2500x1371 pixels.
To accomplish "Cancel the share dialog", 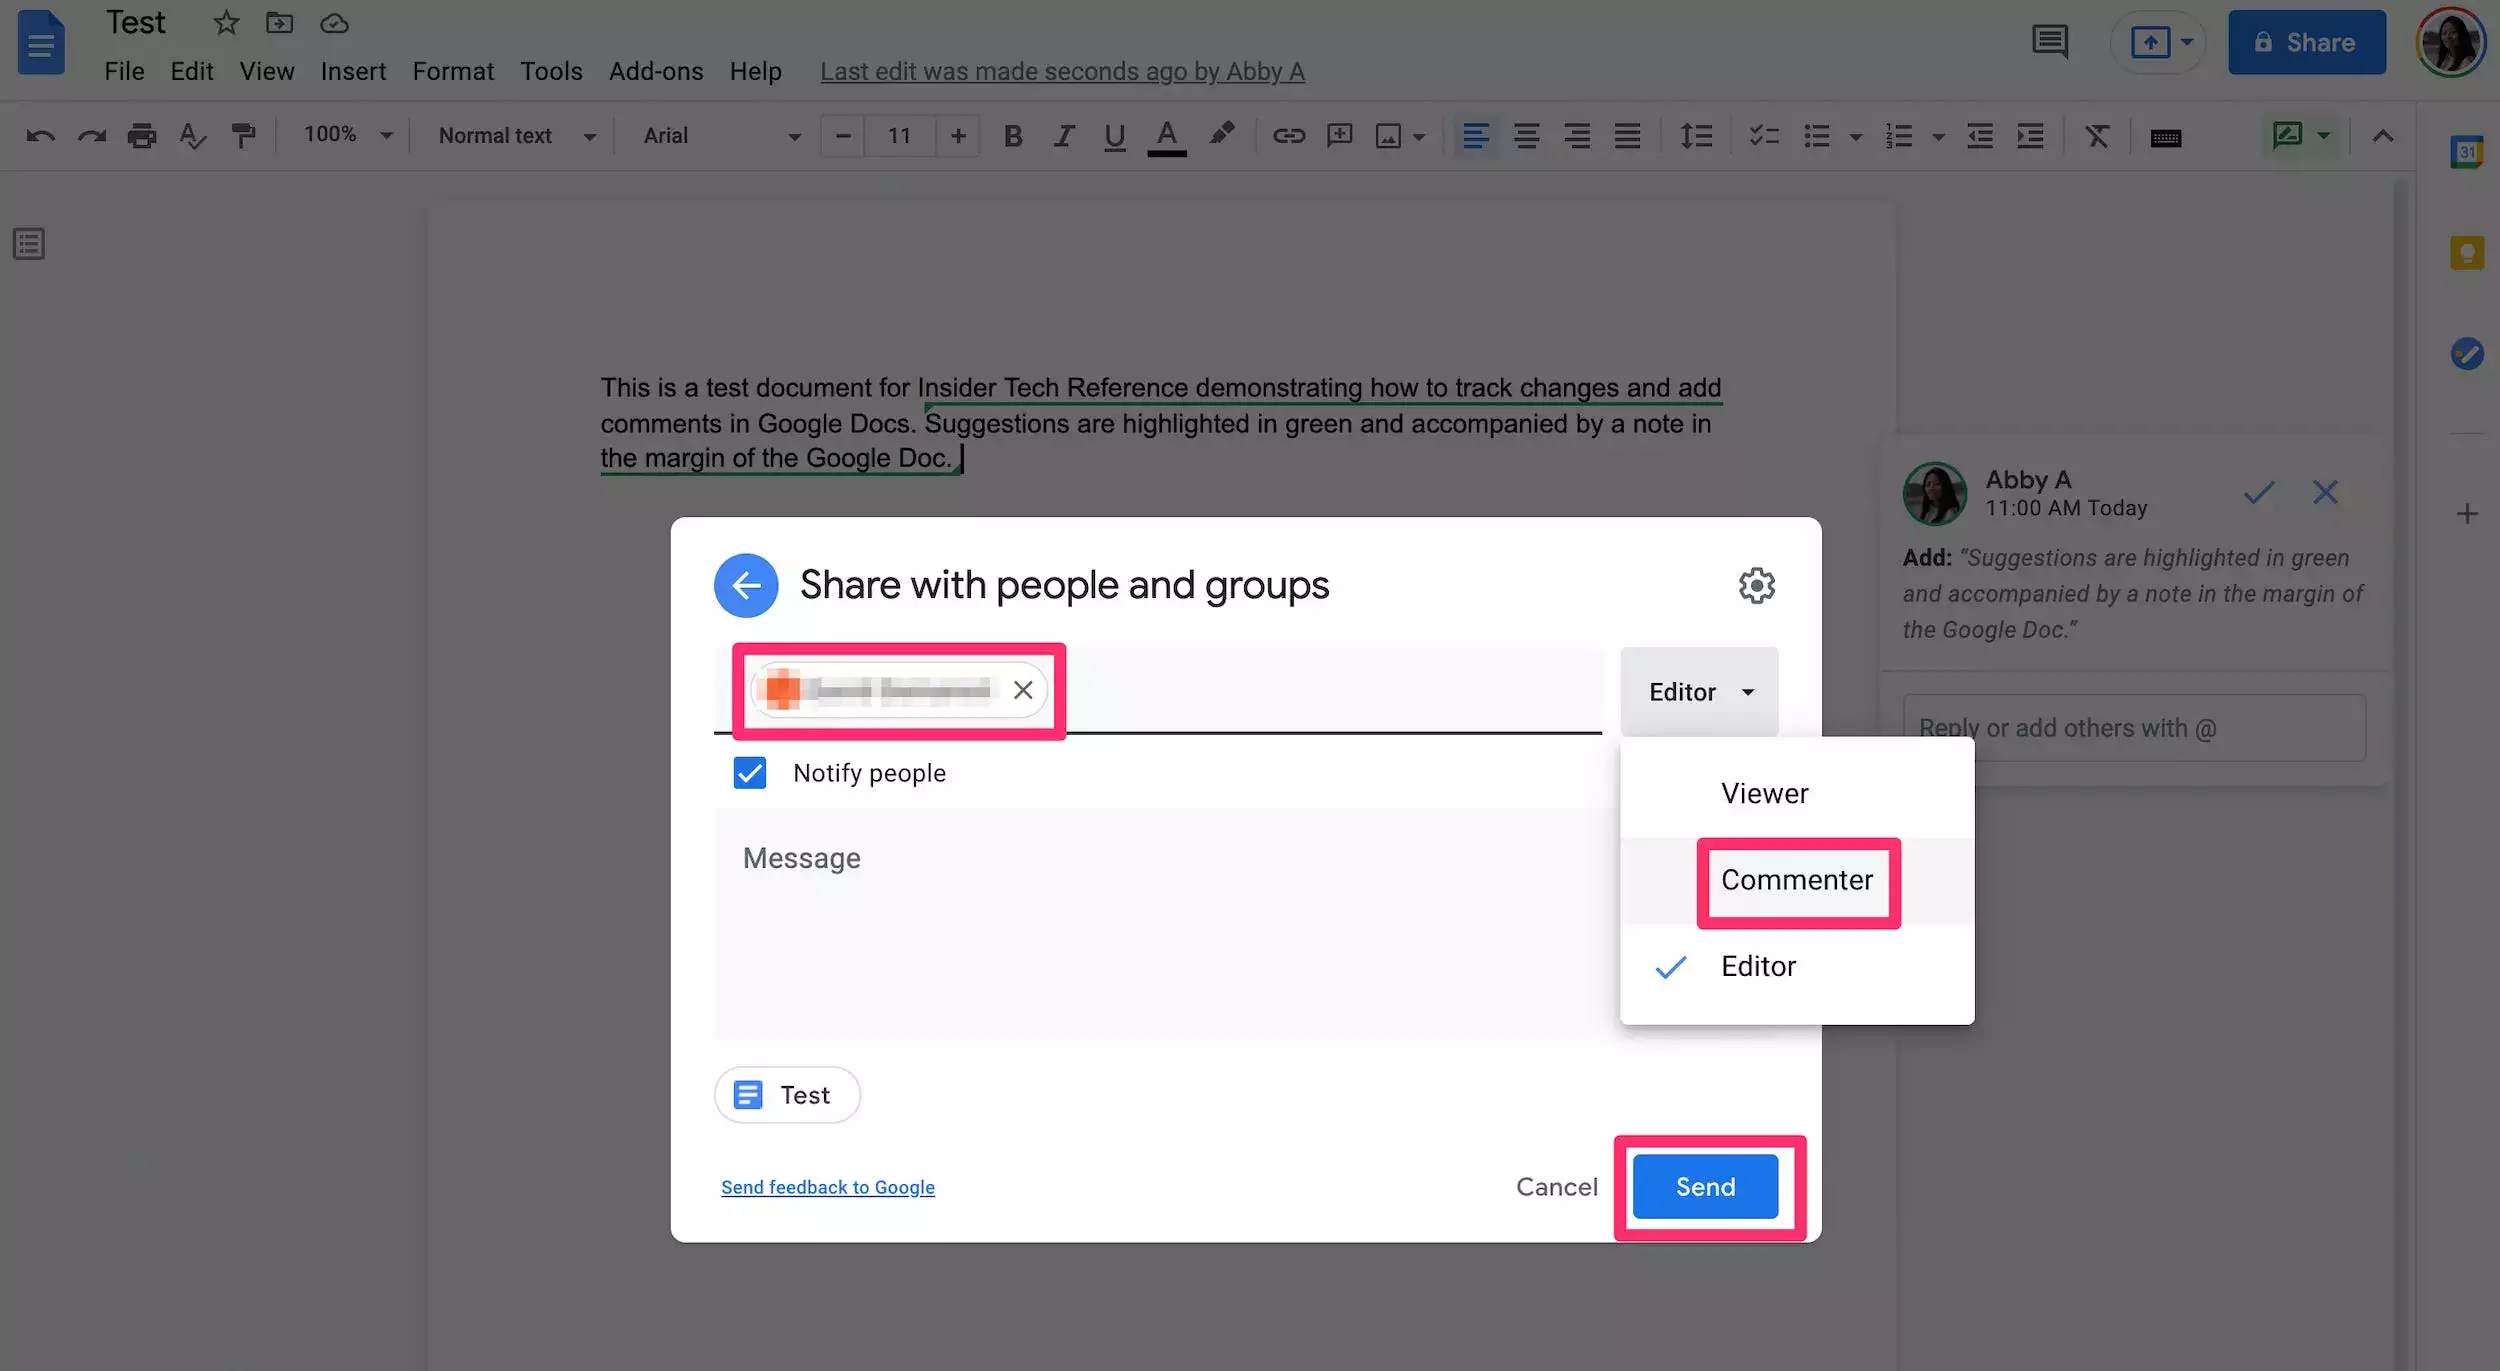I will tap(1556, 1187).
